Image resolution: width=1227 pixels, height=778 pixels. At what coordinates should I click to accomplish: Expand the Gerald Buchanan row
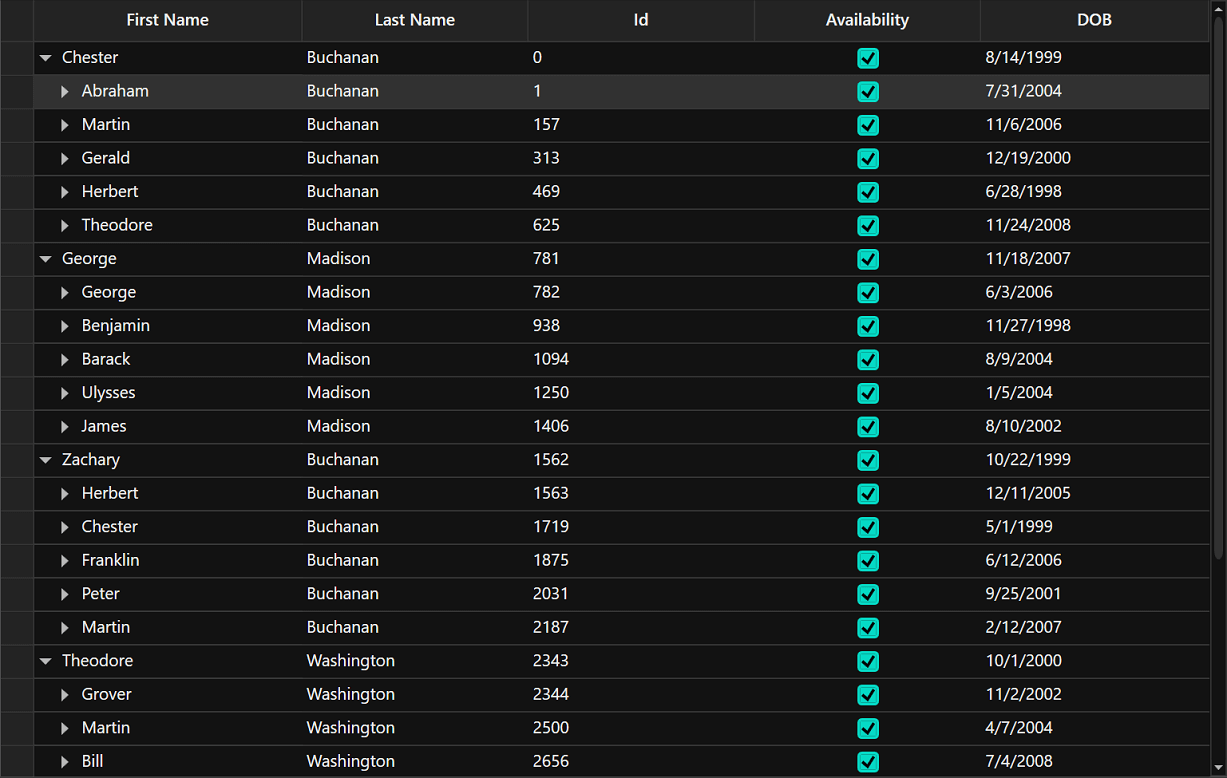(65, 159)
